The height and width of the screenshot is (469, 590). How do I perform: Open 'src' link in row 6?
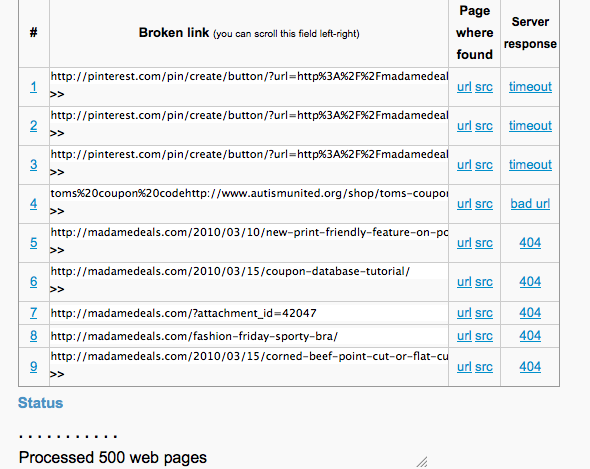coord(484,282)
